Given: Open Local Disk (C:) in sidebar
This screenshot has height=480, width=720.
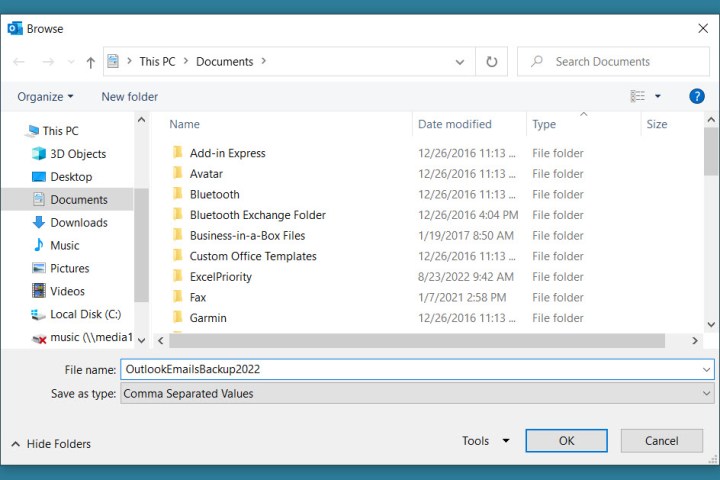Looking at the screenshot, I should [85, 314].
